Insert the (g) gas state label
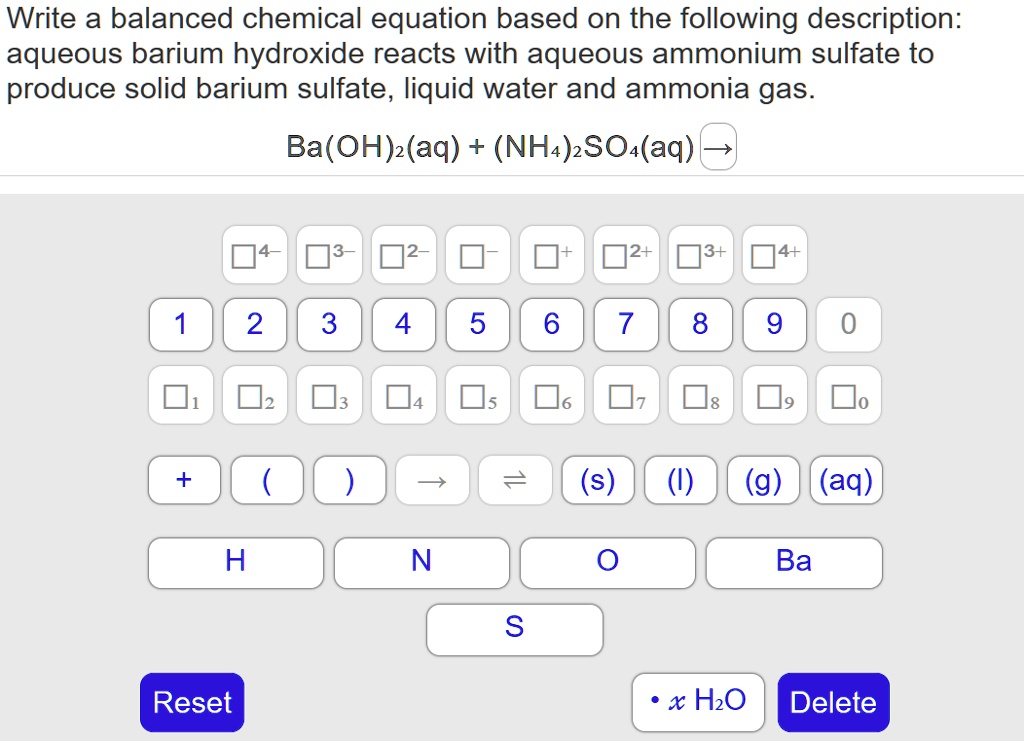This screenshot has width=1024, height=741. pyautogui.click(x=763, y=480)
